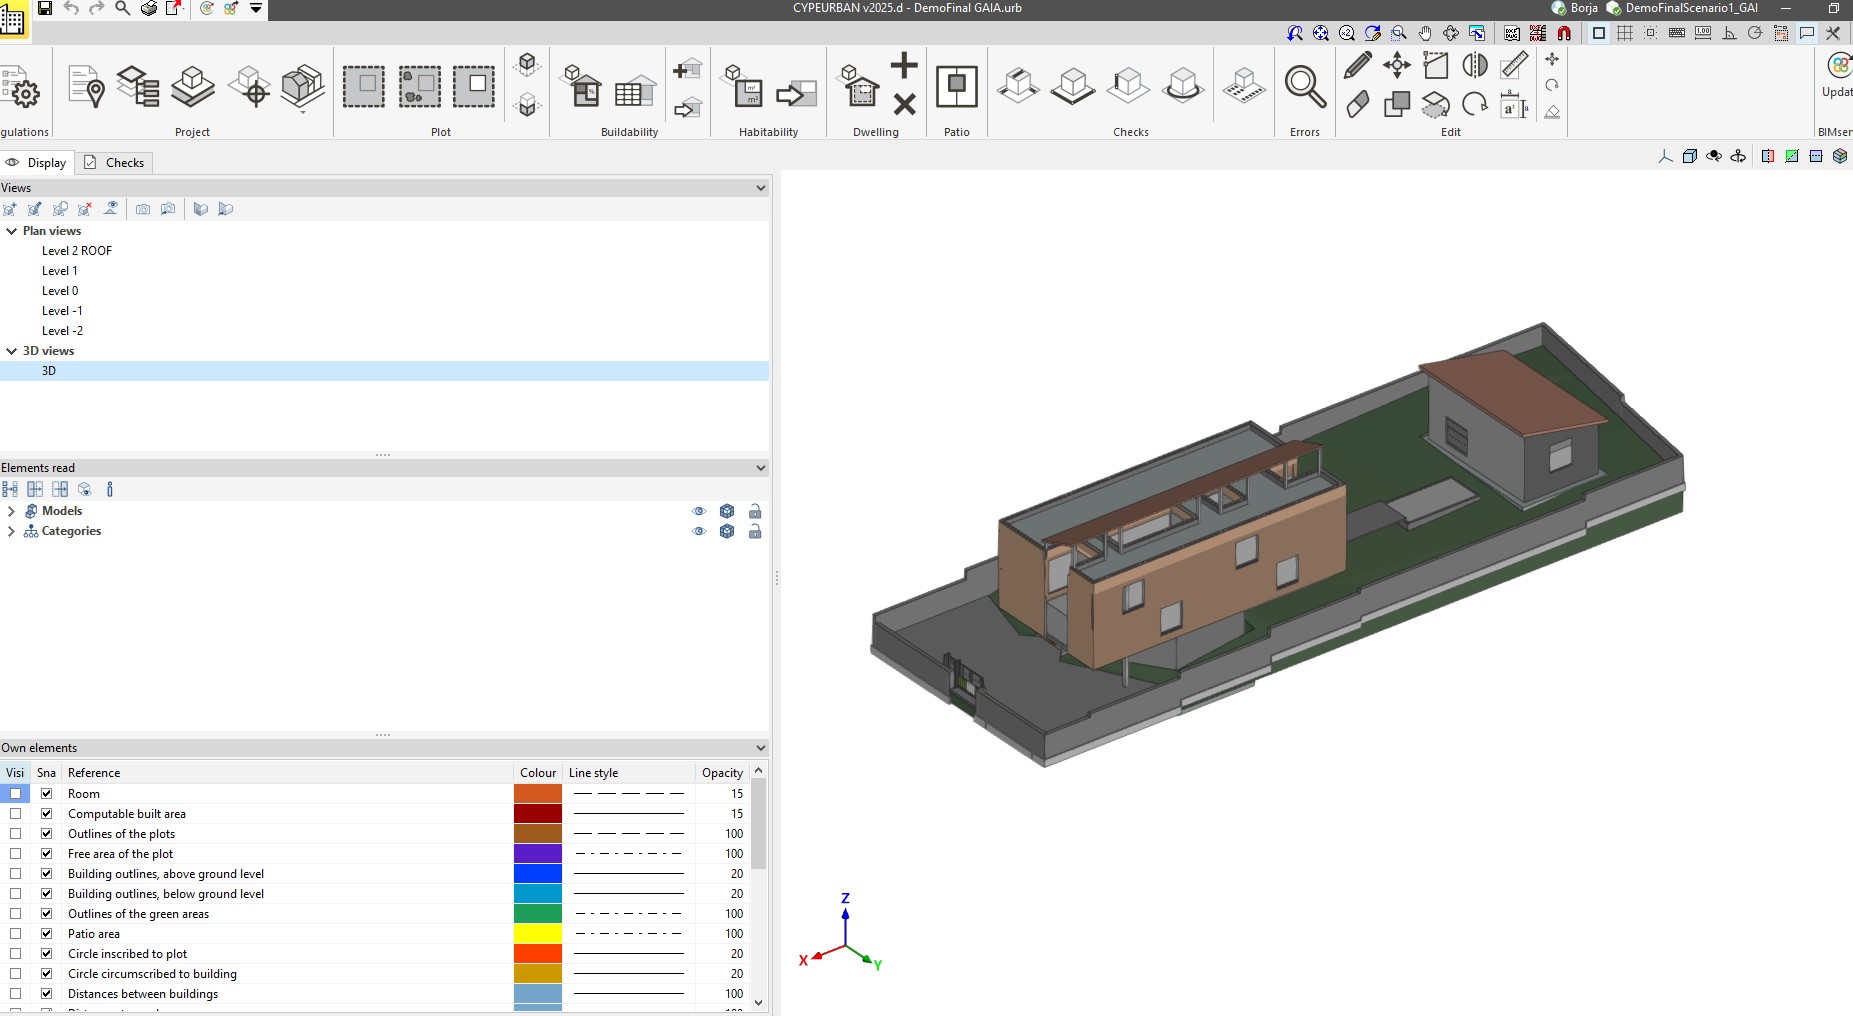This screenshot has width=1853, height=1016.
Task: Open Level 0 plan view
Action: tap(60, 291)
